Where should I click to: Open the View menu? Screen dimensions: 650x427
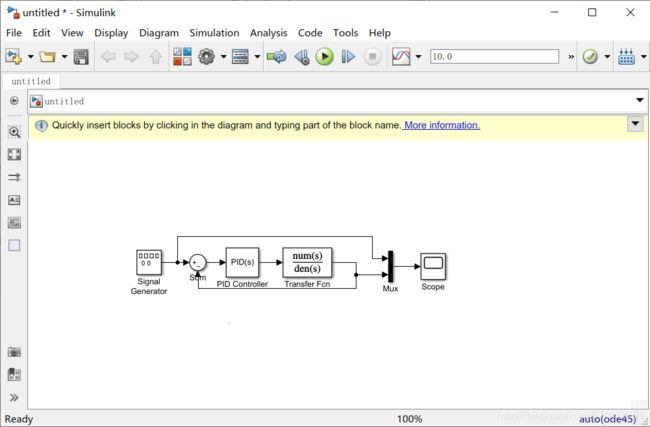pyautogui.click(x=72, y=33)
